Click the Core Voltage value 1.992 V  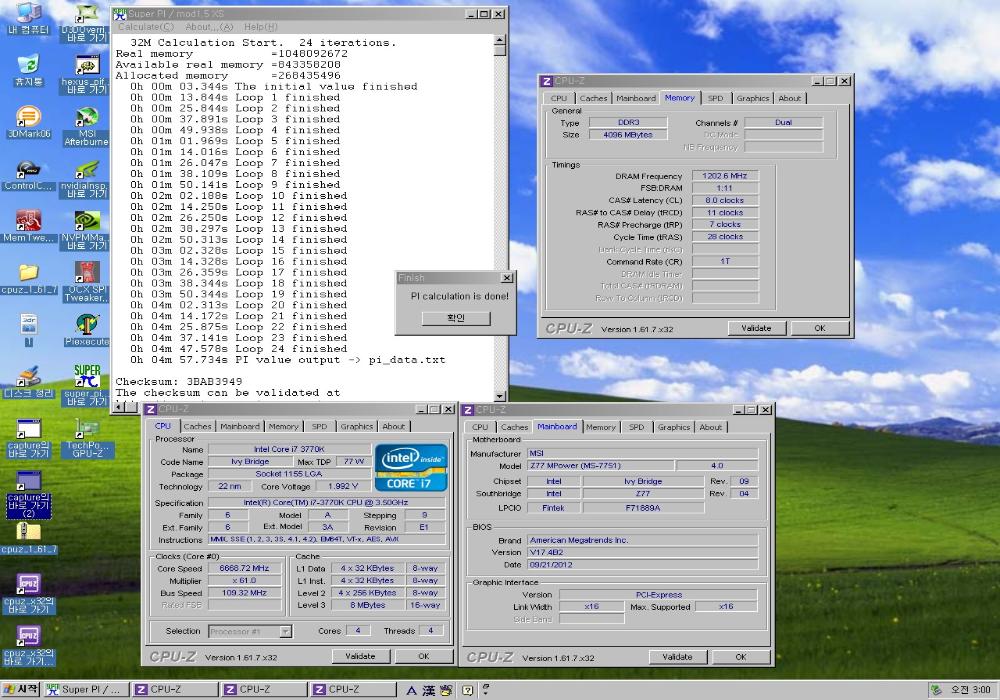(x=343, y=486)
